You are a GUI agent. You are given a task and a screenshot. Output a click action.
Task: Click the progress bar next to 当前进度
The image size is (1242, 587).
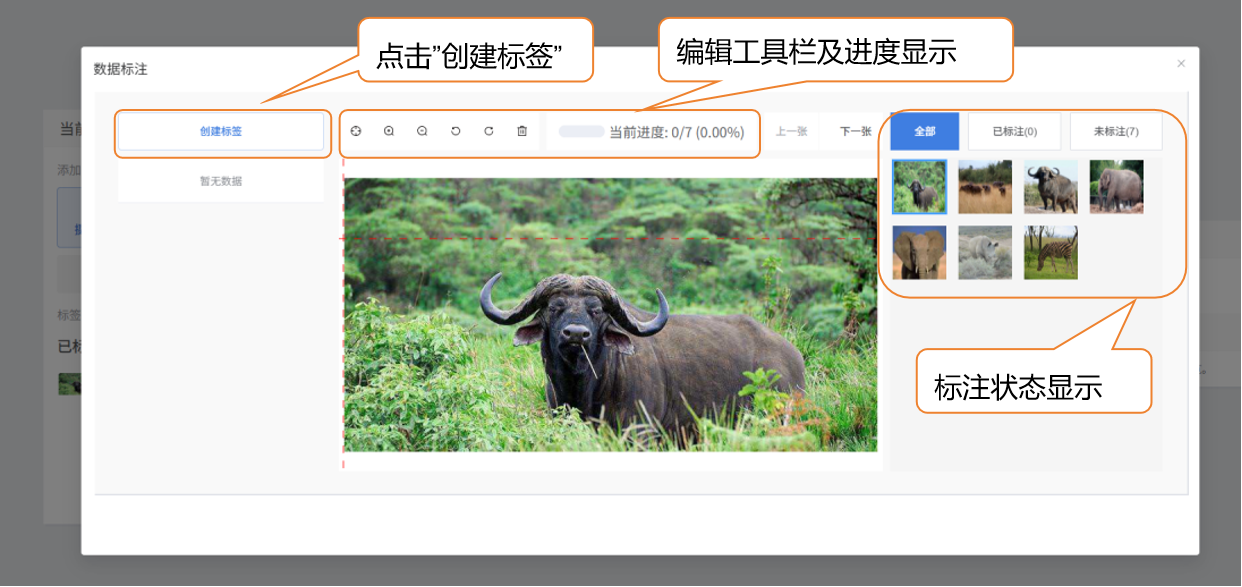point(581,131)
